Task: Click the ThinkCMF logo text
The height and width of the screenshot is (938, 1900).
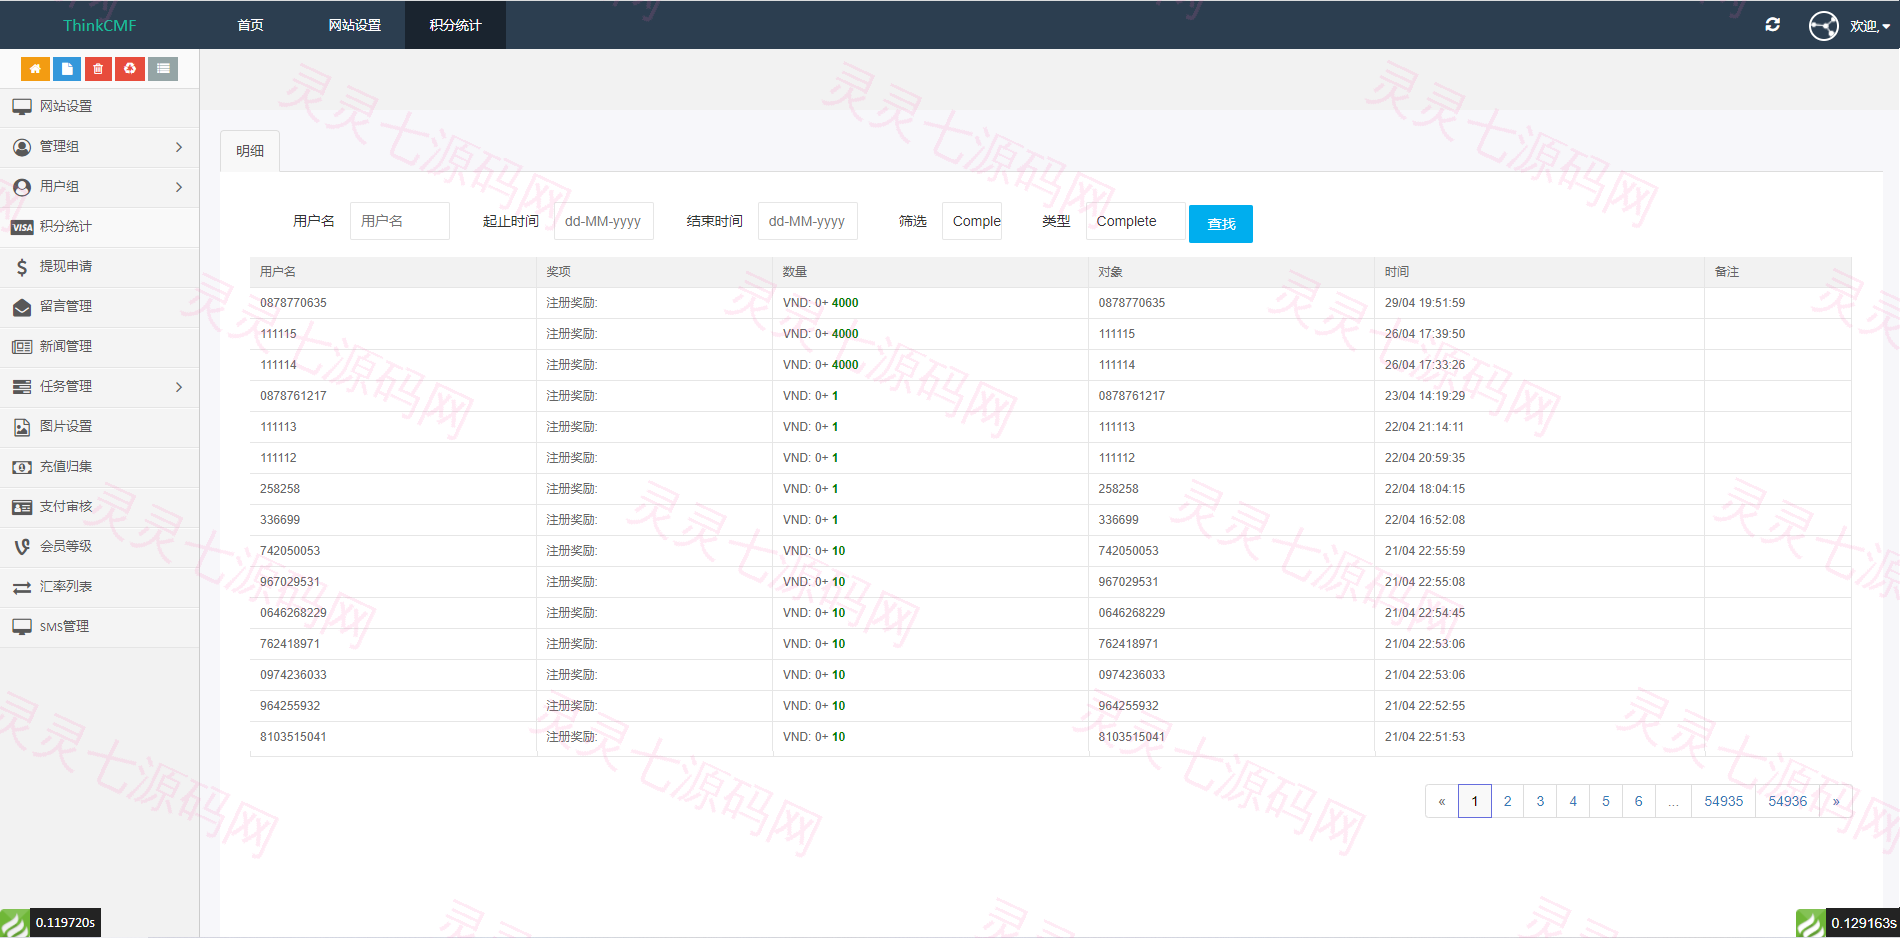Action: [99, 25]
